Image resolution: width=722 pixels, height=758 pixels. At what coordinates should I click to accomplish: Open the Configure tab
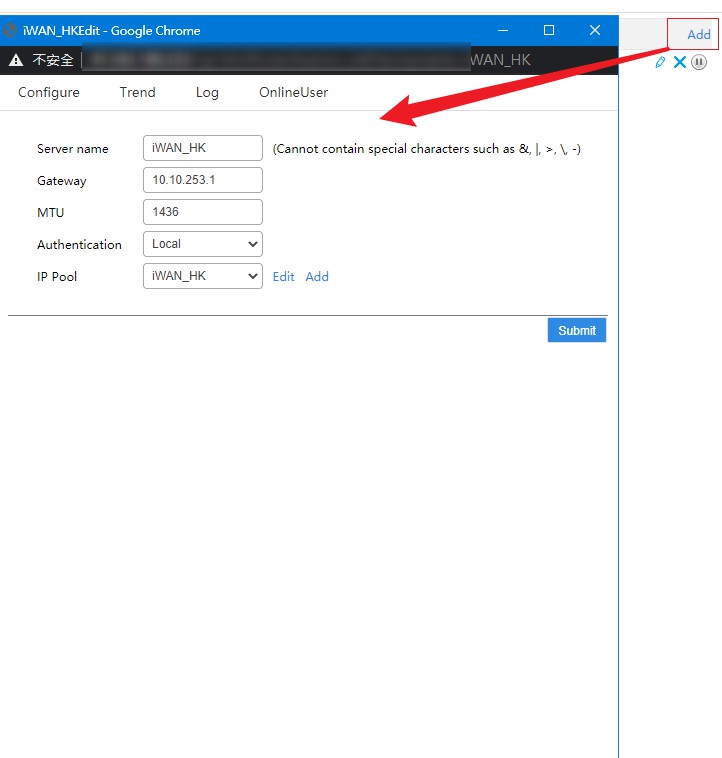tap(49, 92)
